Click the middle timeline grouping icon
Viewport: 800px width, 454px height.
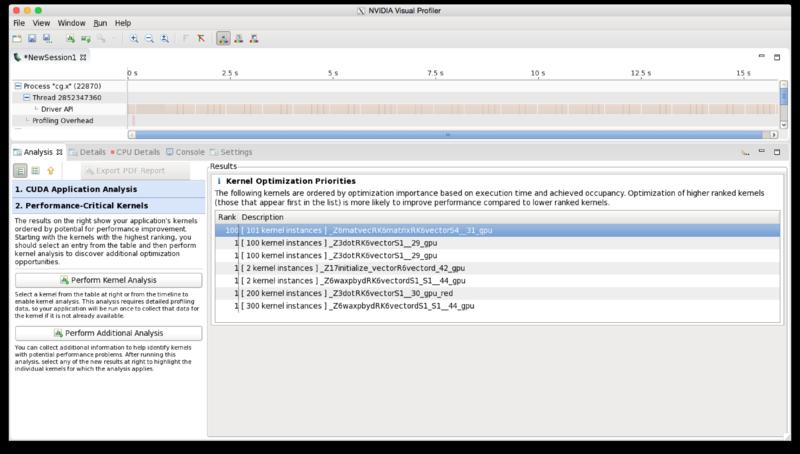pos(238,39)
